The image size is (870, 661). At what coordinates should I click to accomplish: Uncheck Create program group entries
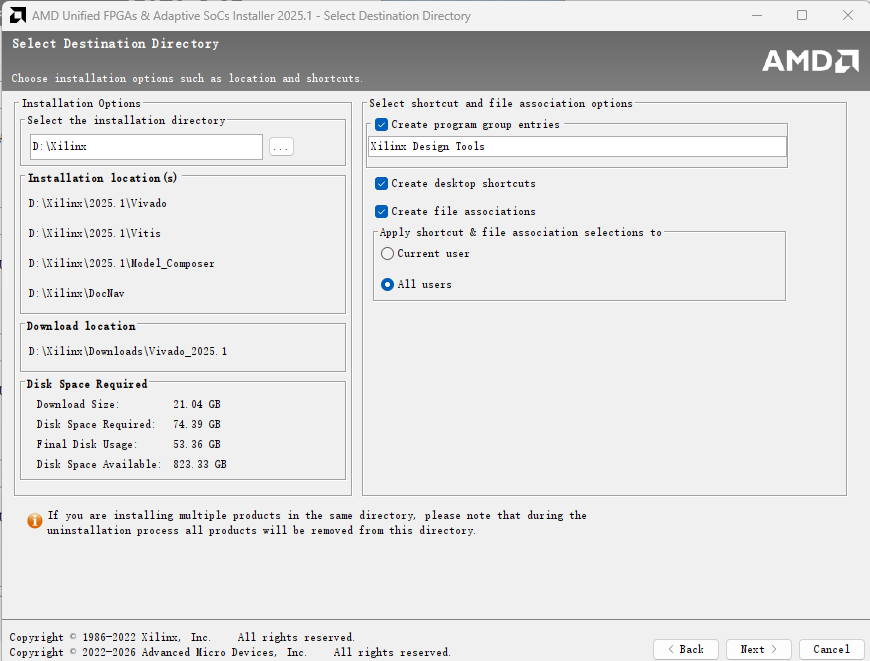(x=382, y=125)
